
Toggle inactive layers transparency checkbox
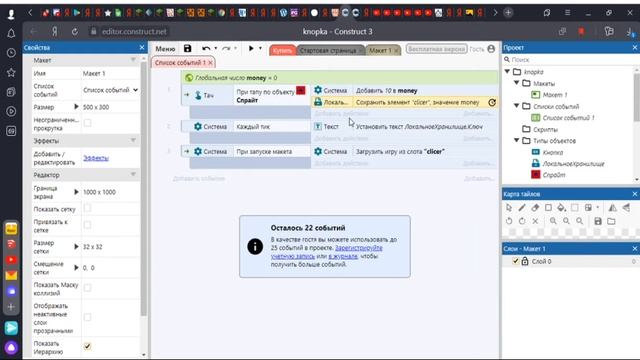point(87,317)
